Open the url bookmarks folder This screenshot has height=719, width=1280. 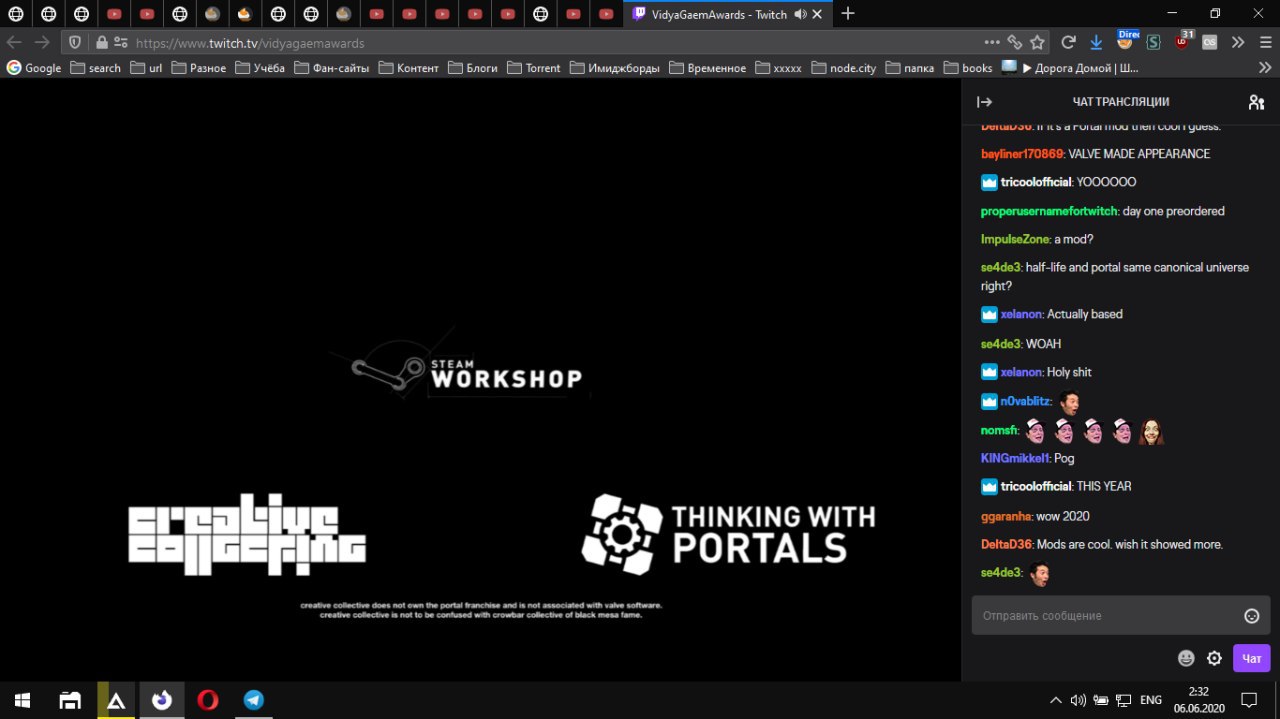(146, 68)
